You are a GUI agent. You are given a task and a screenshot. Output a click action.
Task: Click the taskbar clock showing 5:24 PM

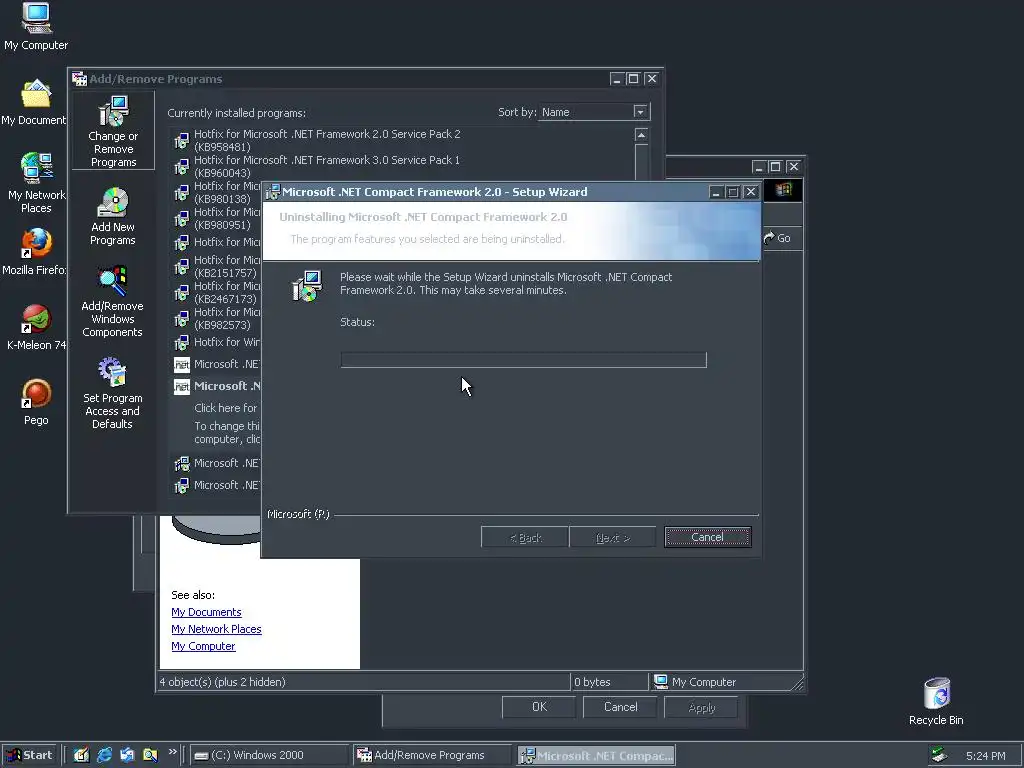pos(985,756)
